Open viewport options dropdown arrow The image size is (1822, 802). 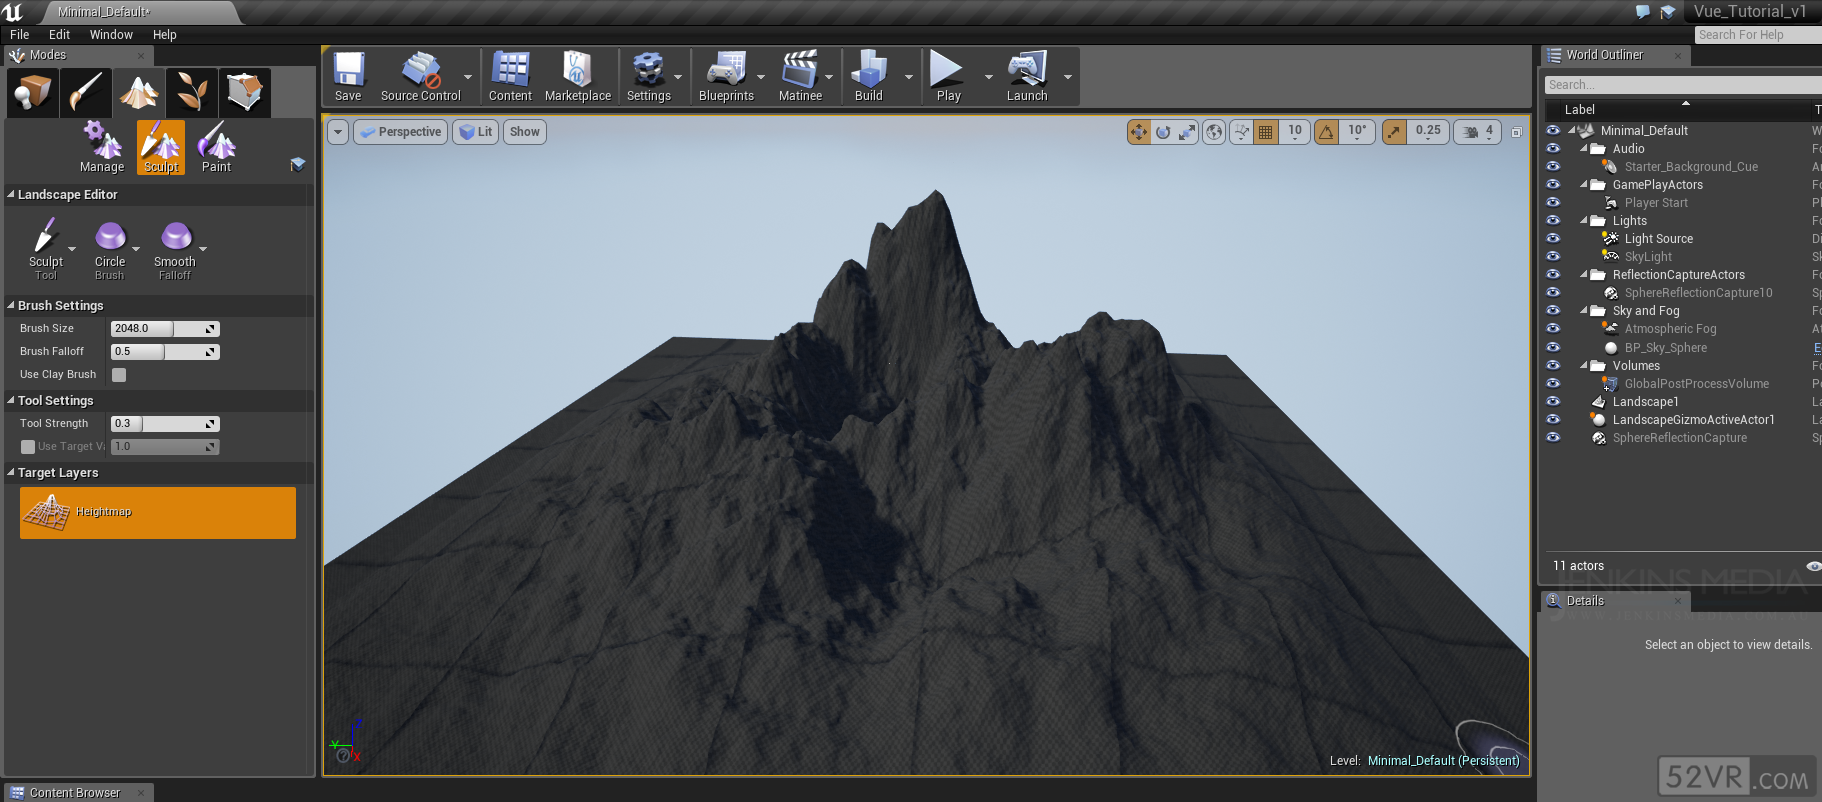pyautogui.click(x=338, y=132)
